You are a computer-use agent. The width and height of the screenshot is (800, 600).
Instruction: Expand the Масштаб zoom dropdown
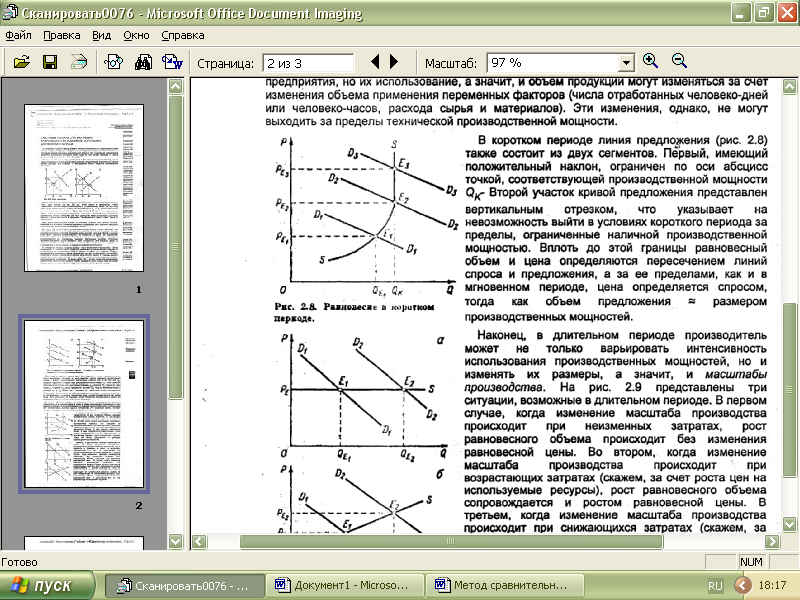(627, 63)
